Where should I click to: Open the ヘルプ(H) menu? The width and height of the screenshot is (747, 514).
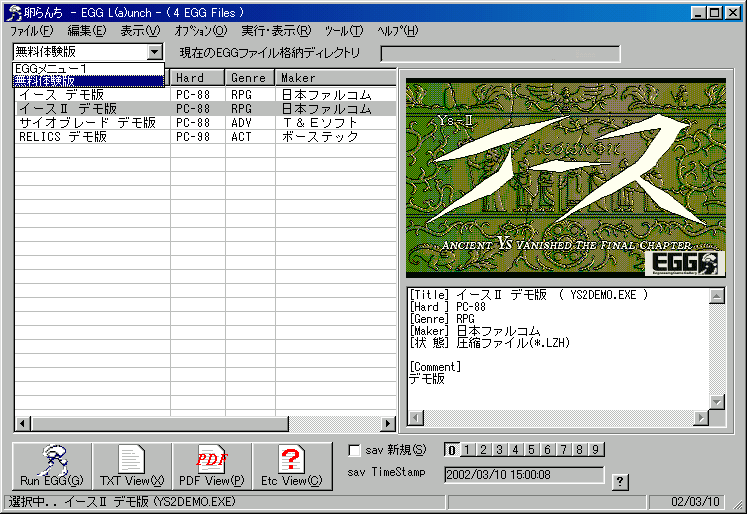(397, 31)
